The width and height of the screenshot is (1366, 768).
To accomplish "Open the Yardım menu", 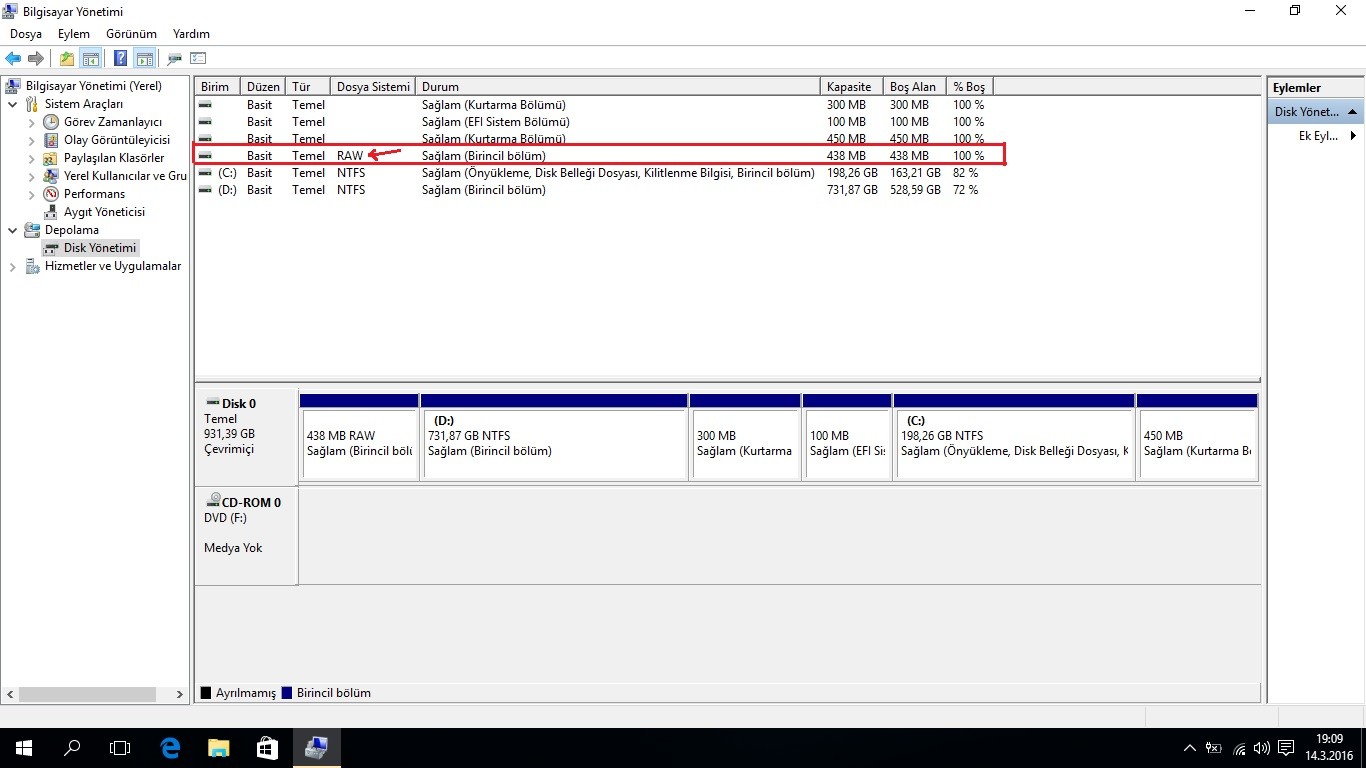I will [191, 34].
